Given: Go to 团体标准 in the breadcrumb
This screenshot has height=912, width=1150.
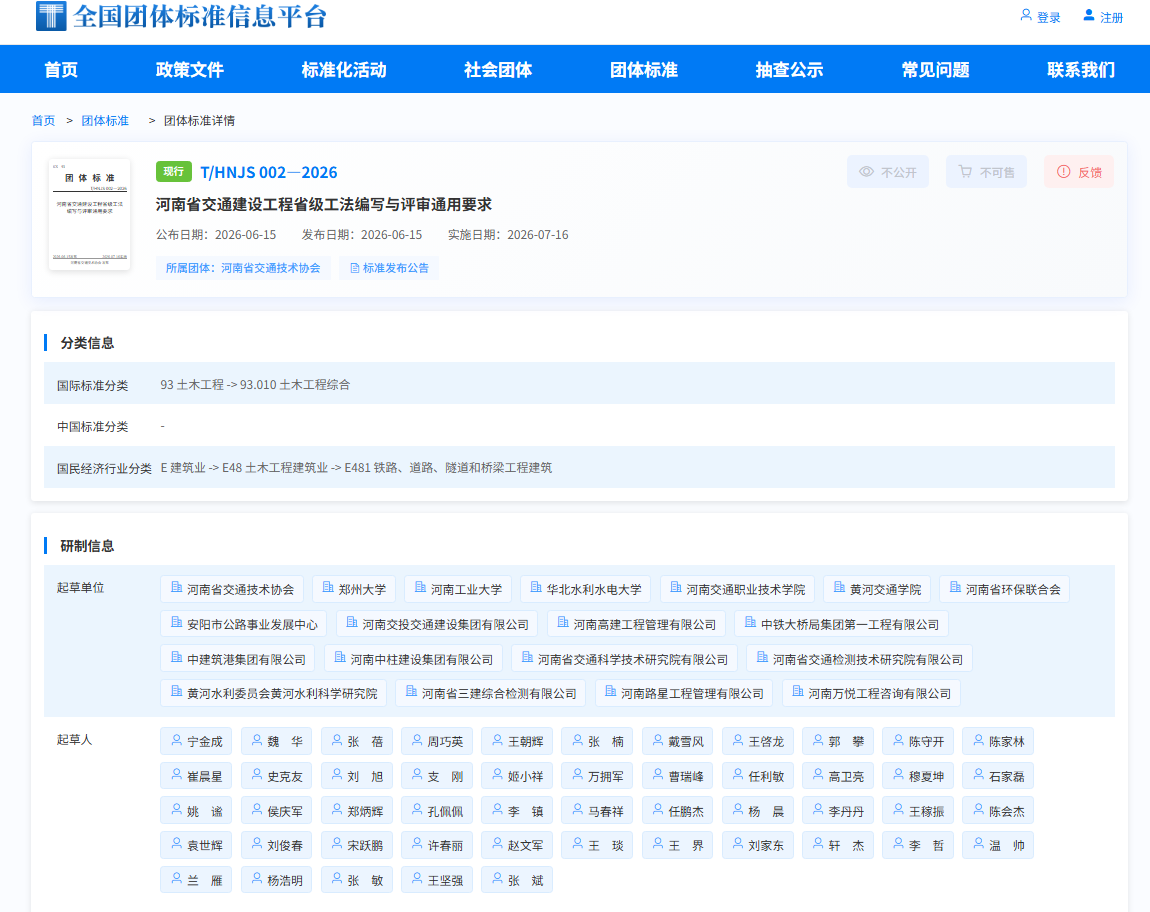Looking at the screenshot, I should (105, 120).
